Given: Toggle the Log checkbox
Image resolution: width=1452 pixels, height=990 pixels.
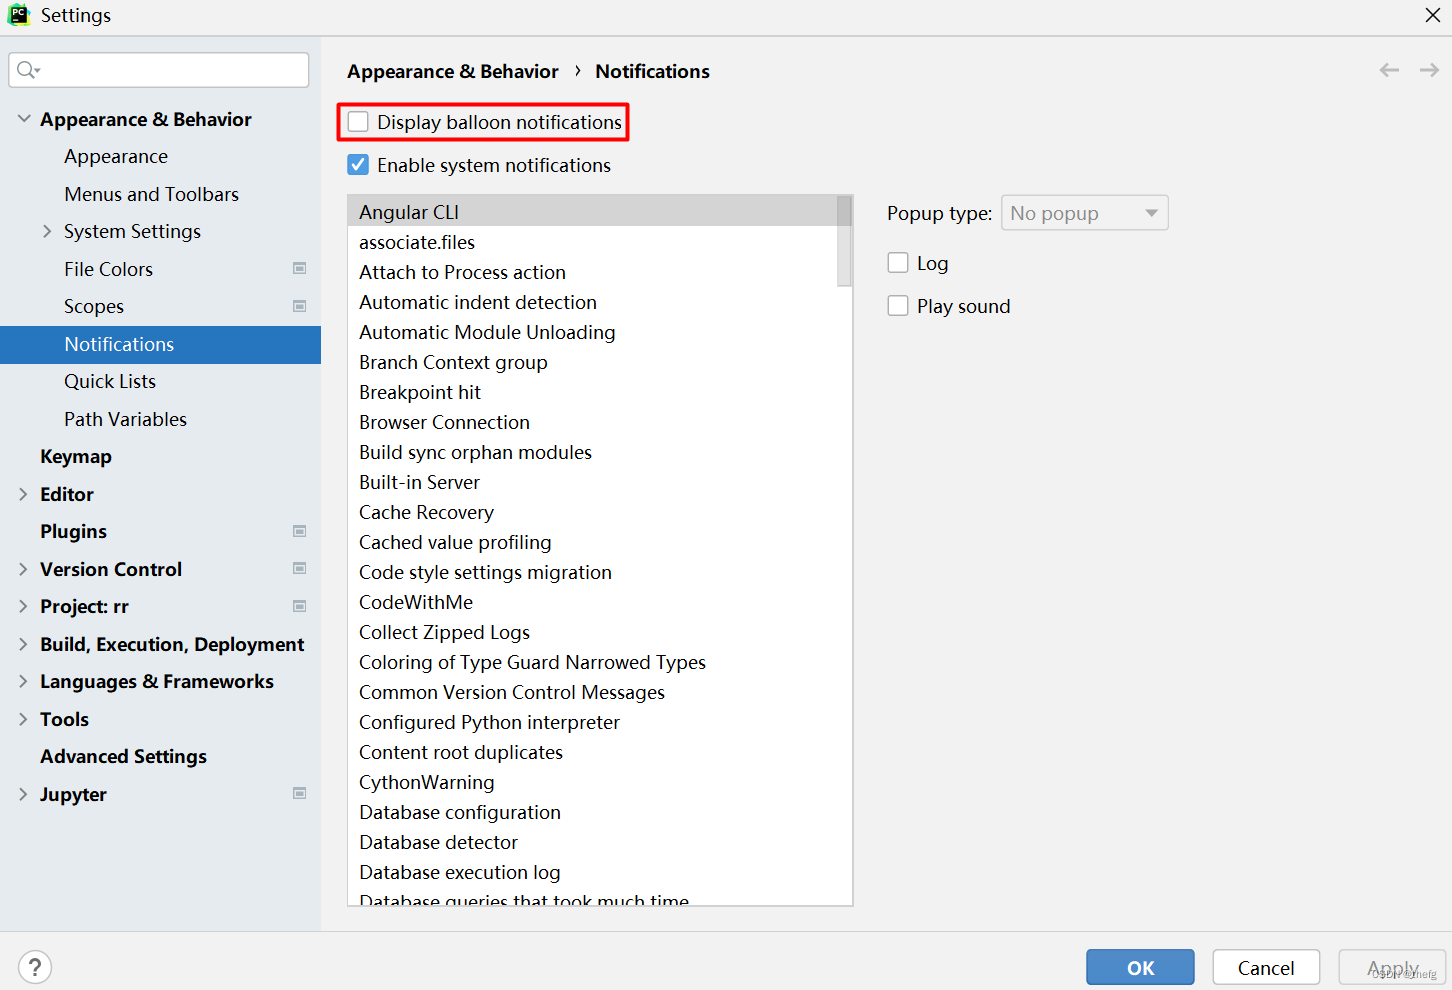Looking at the screenshot, I should 898,263.
